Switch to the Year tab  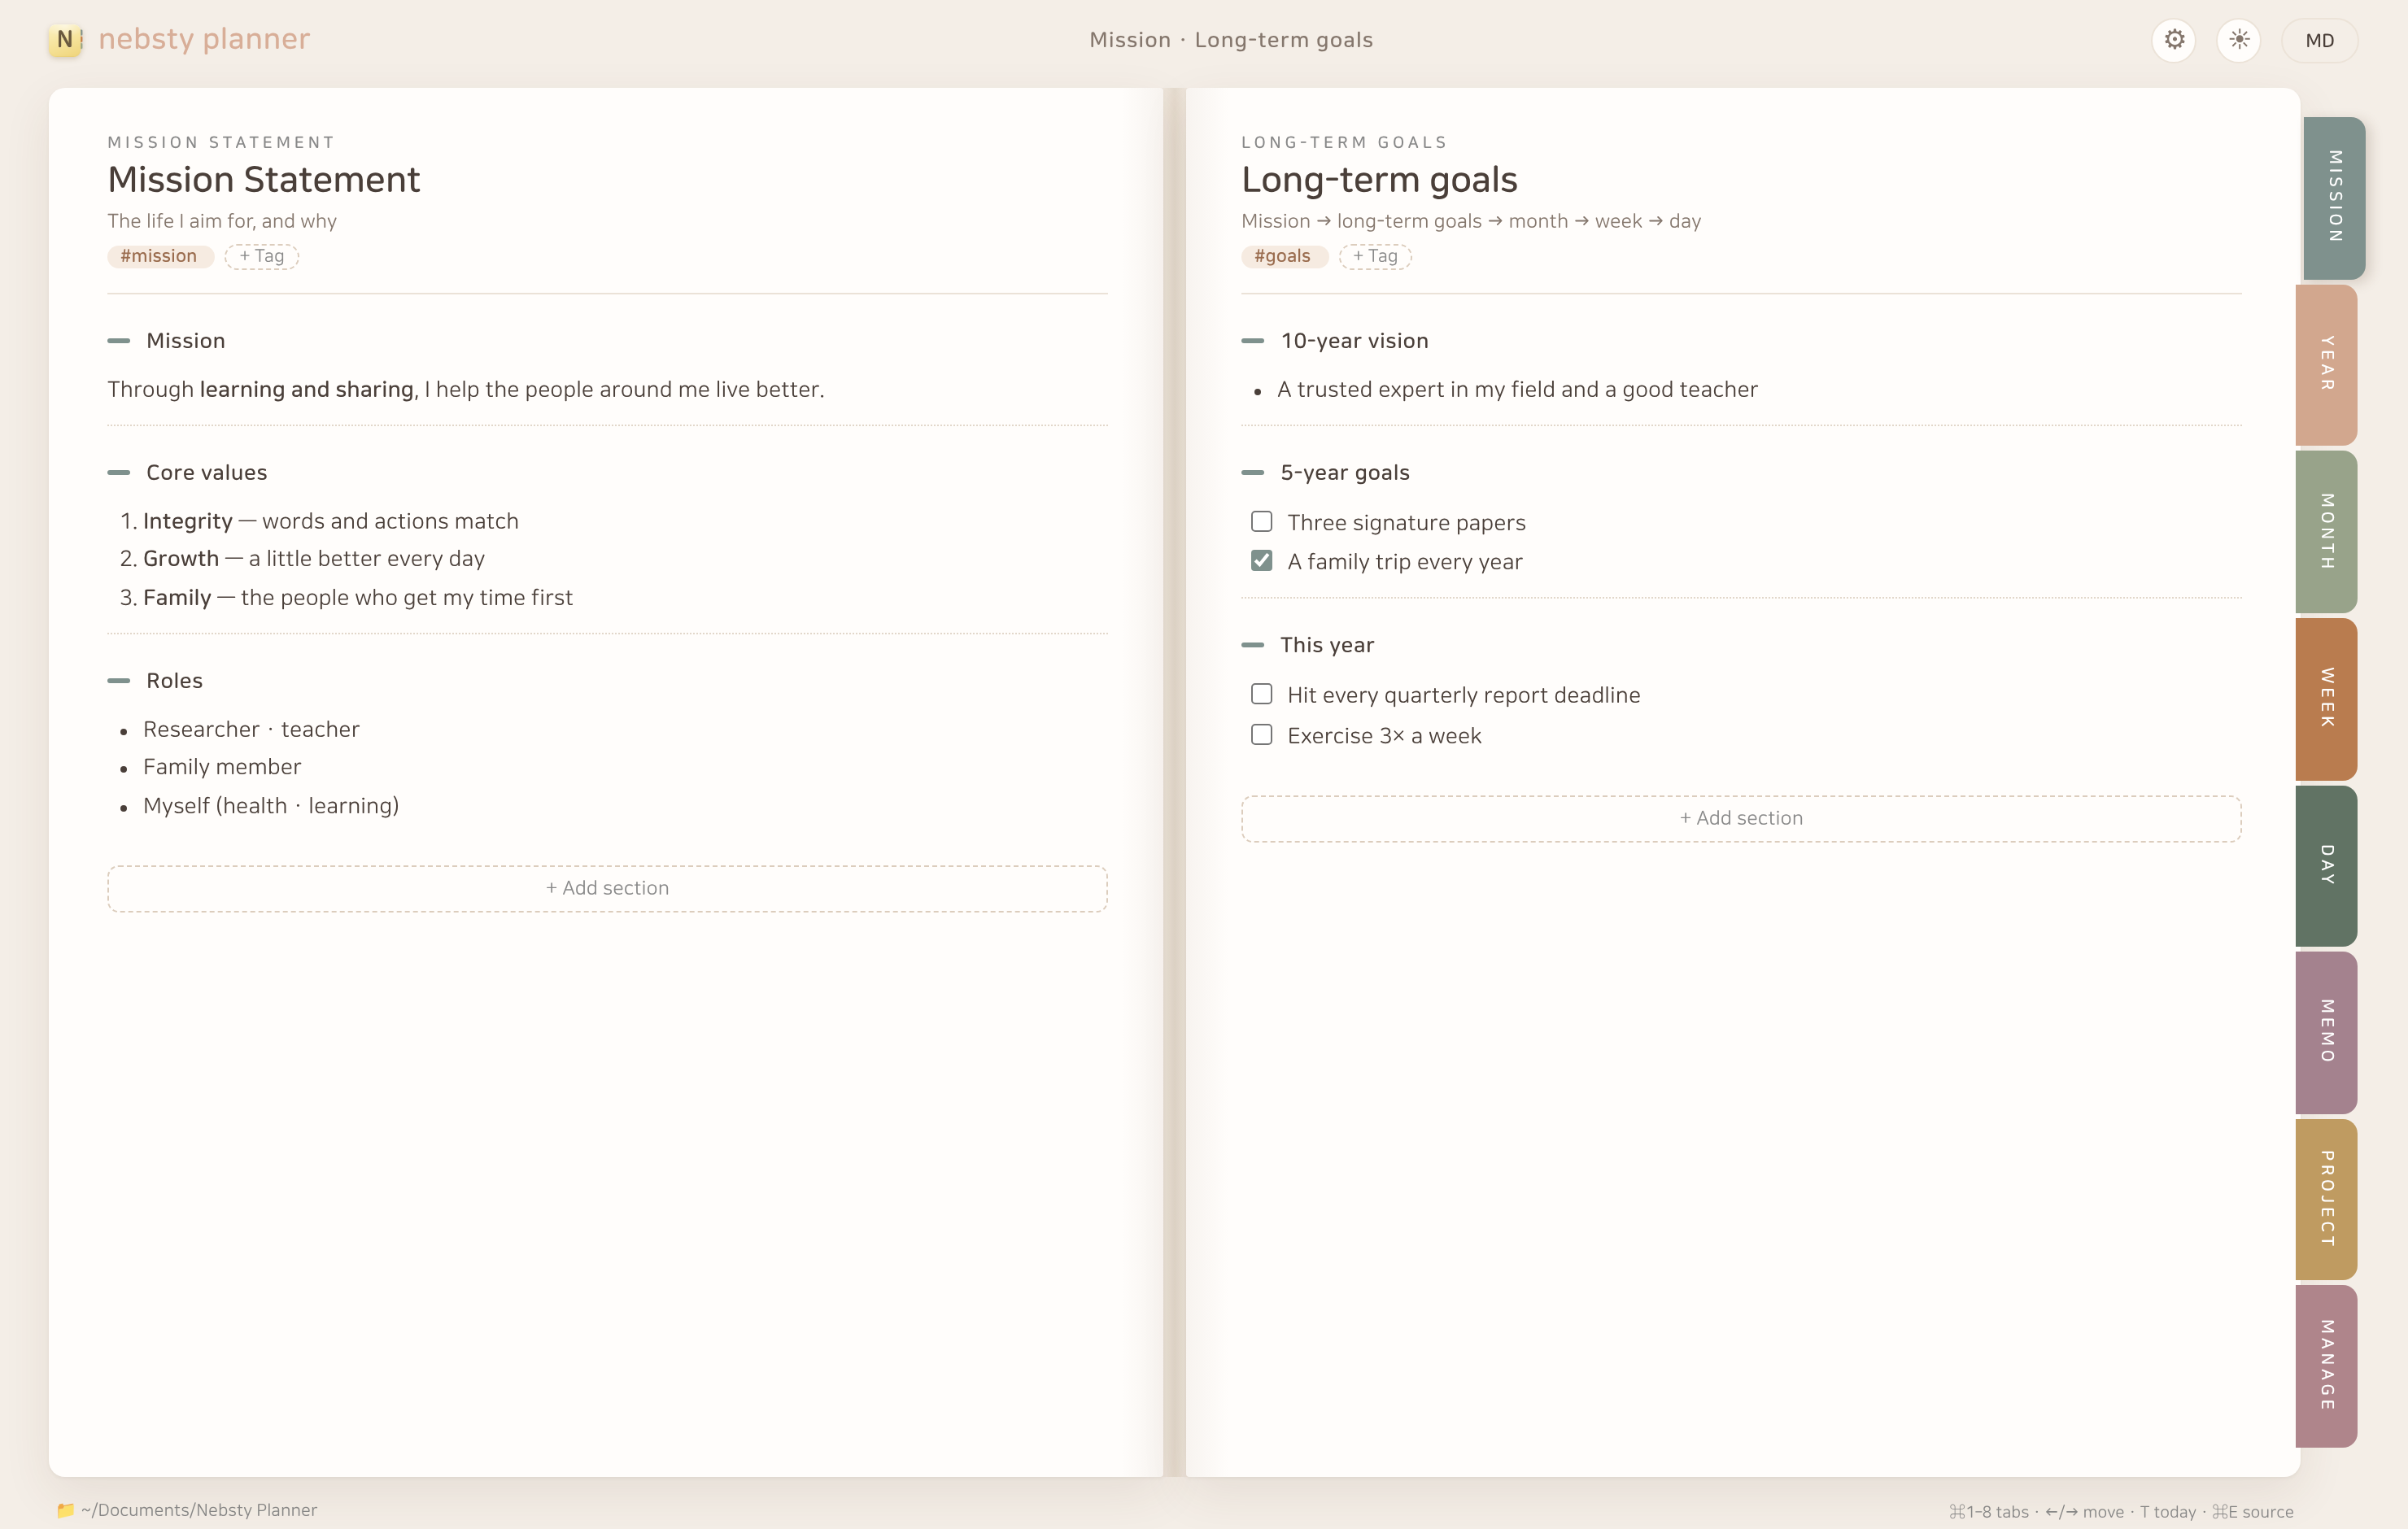(x=2327, y=364)
